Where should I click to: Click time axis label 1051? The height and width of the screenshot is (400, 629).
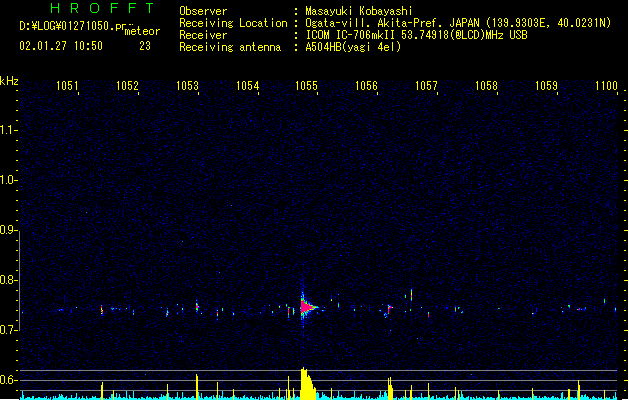(x=67, y=86)
